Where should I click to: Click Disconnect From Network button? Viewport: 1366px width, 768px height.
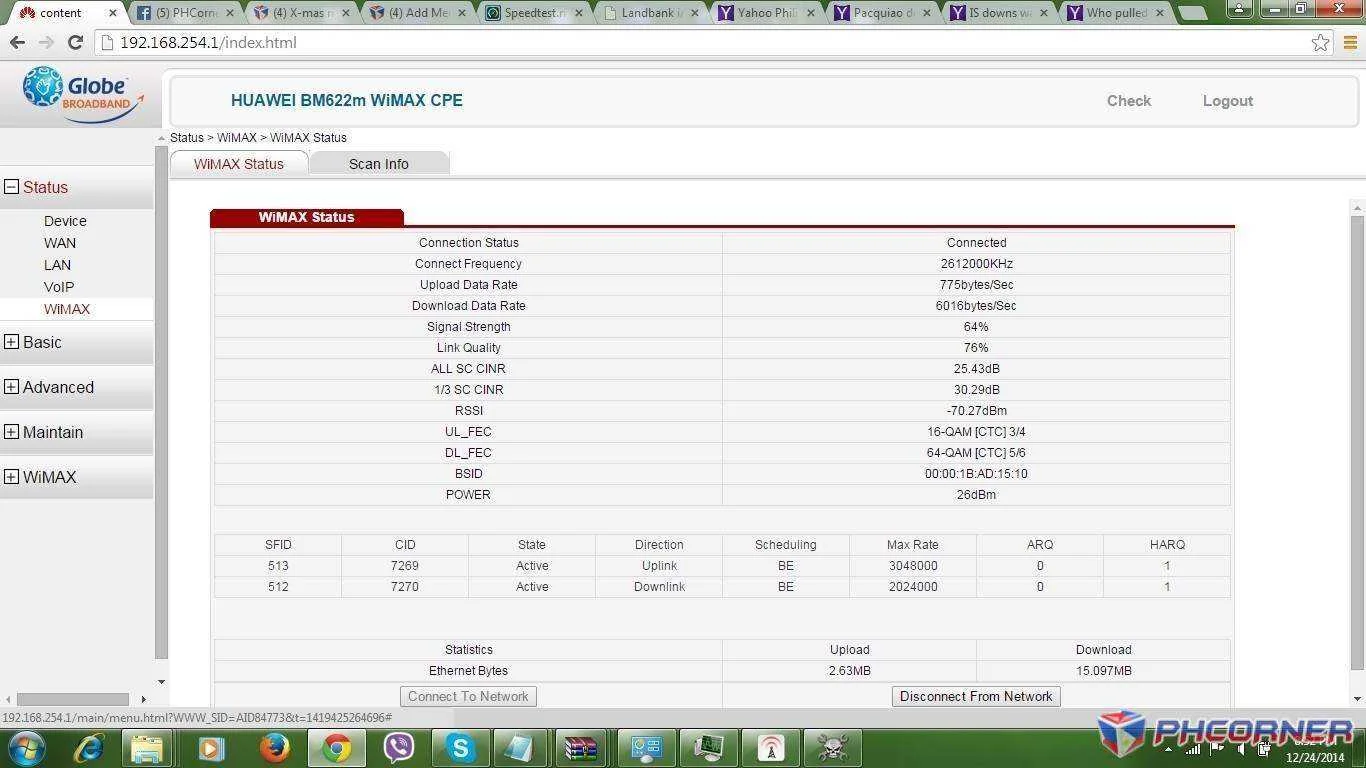pyautogui.click(x=976, y=696)
